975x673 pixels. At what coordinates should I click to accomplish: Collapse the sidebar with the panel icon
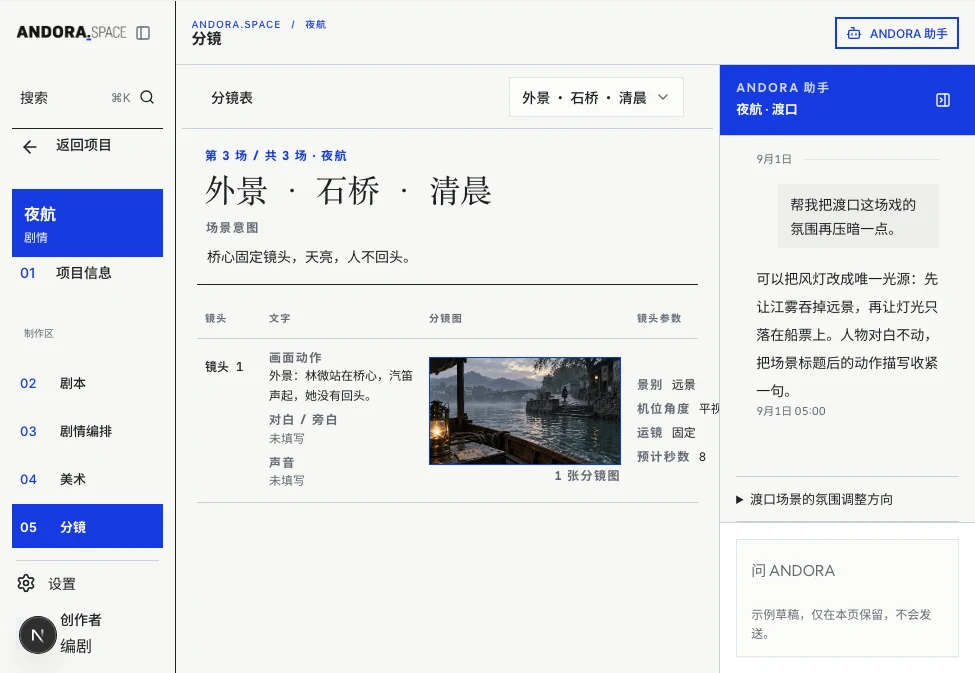143,32
